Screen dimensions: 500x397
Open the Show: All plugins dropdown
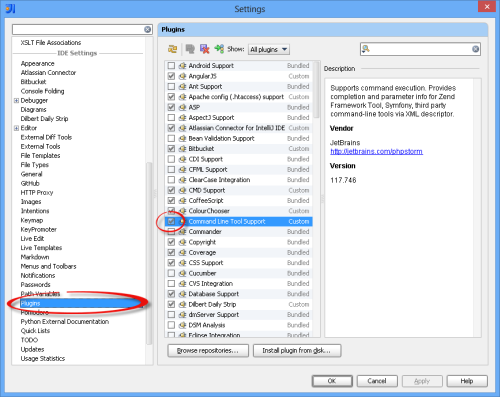(x=269, y=49)
